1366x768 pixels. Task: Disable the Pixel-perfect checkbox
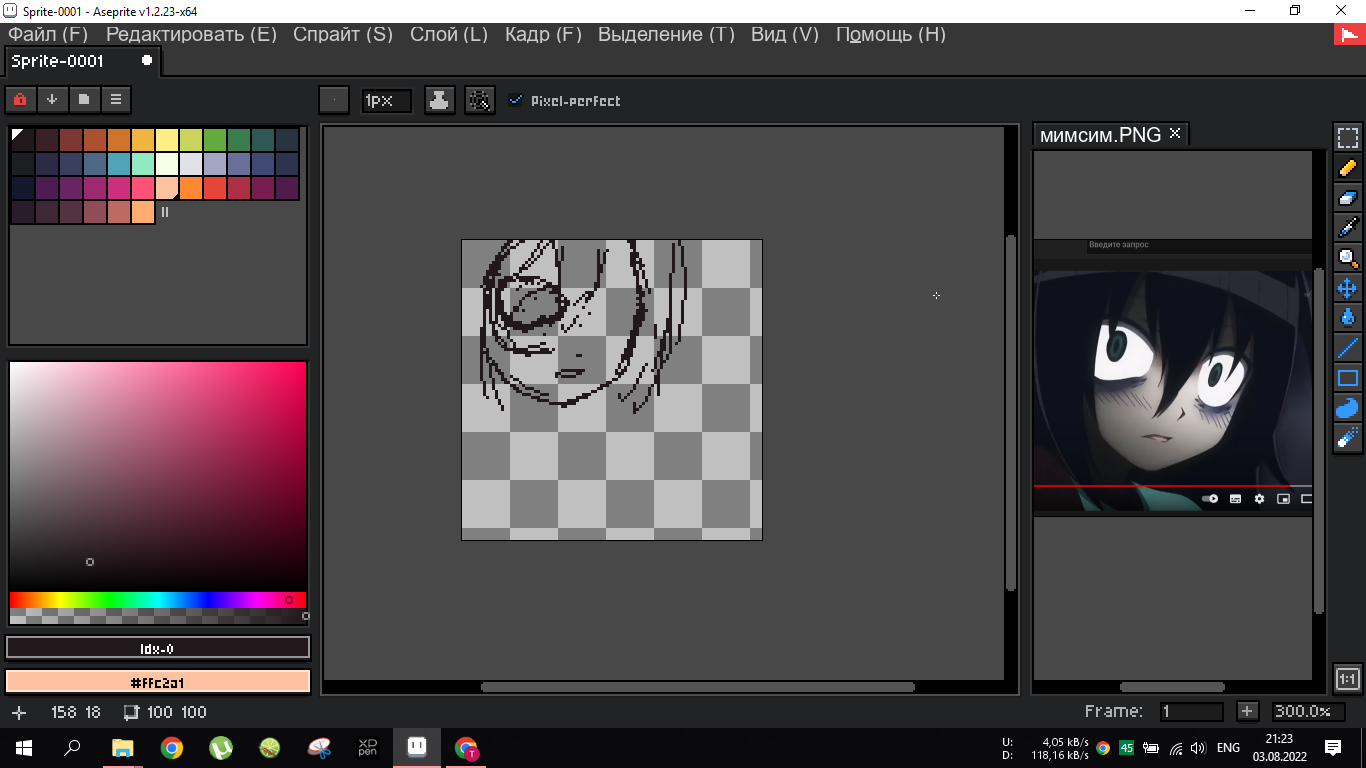(515, 100)
